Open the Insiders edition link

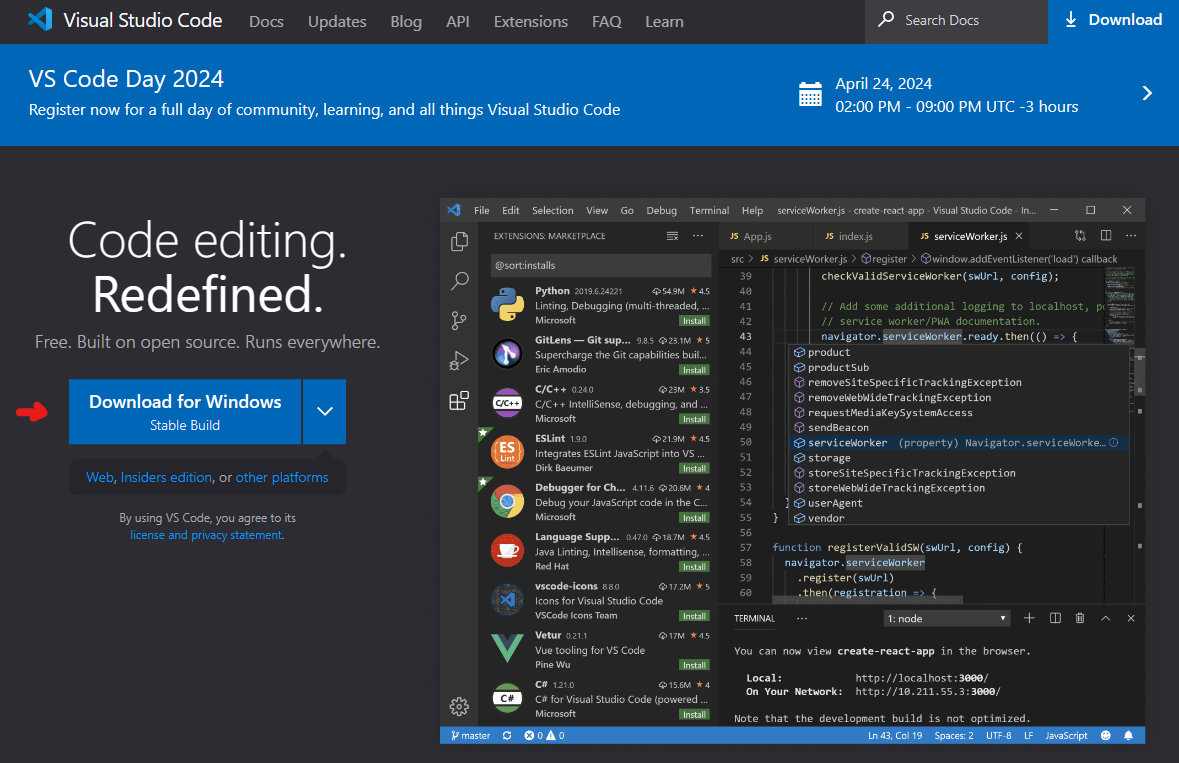coord(166,477)
